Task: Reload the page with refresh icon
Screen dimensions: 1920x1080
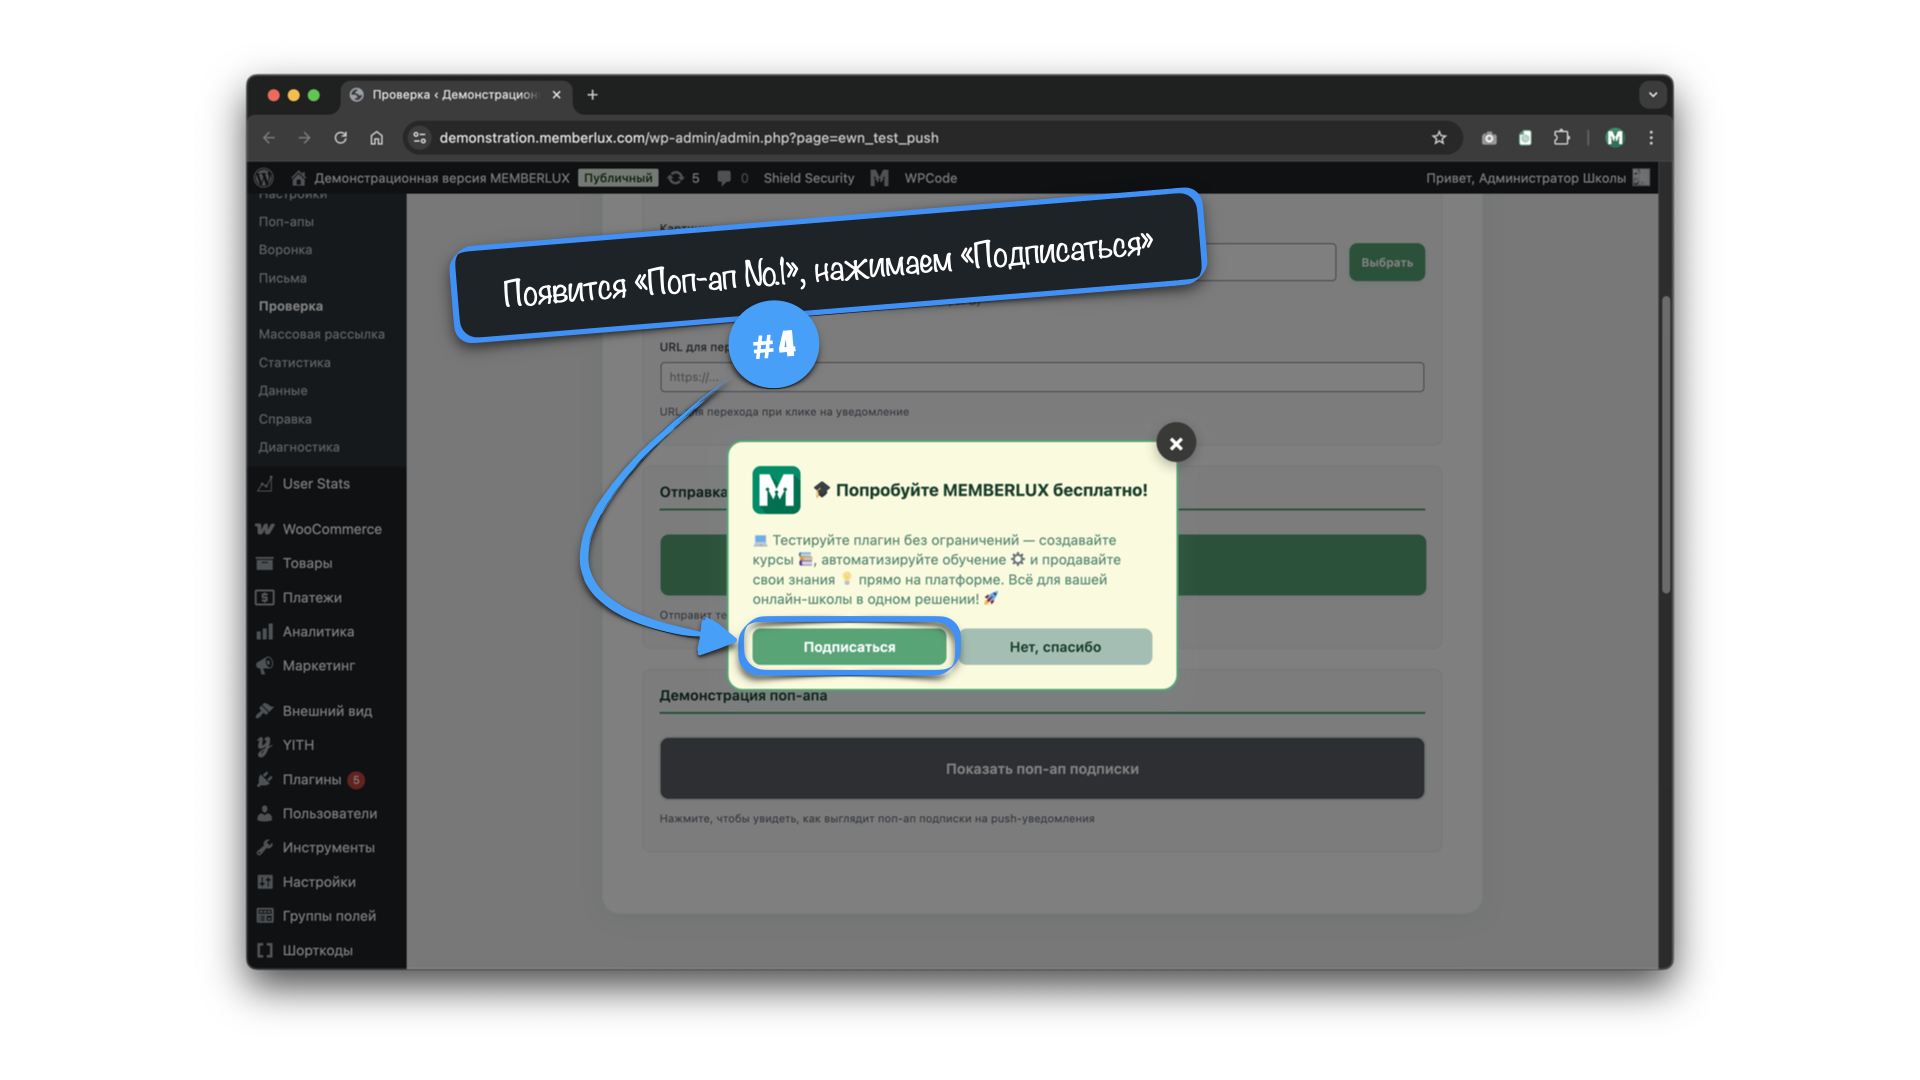Action: tap(341, 138)
